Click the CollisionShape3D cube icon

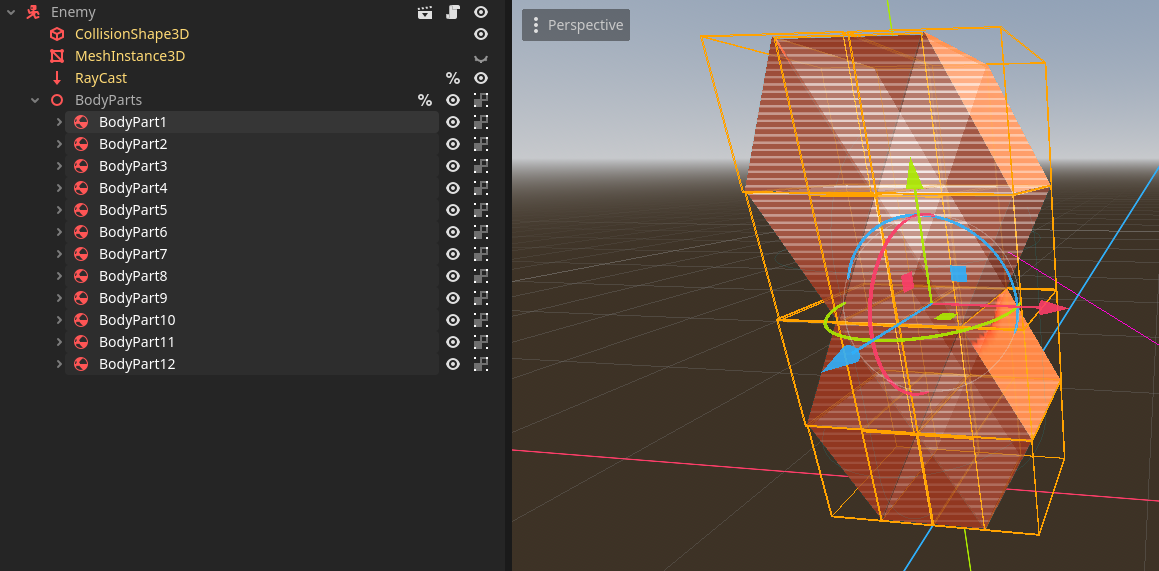(x=57, y=34)
